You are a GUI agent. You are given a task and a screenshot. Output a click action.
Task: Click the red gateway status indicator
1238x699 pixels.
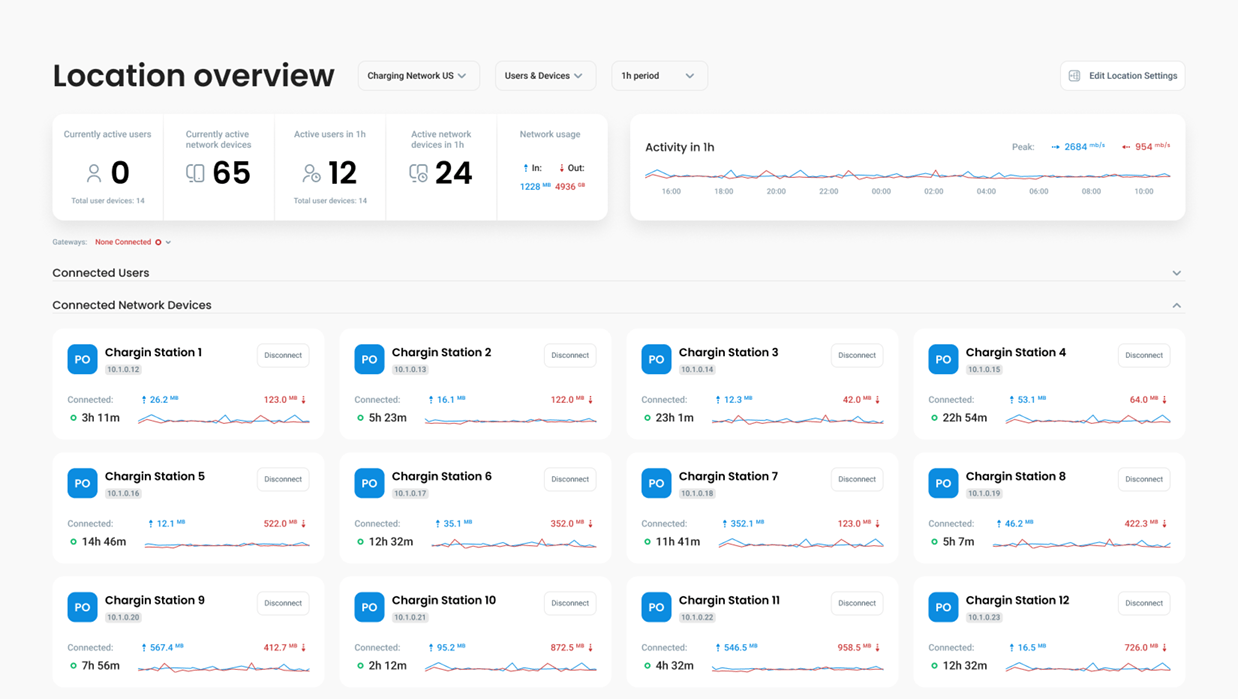pyautogui.click(x=158, y=242)
